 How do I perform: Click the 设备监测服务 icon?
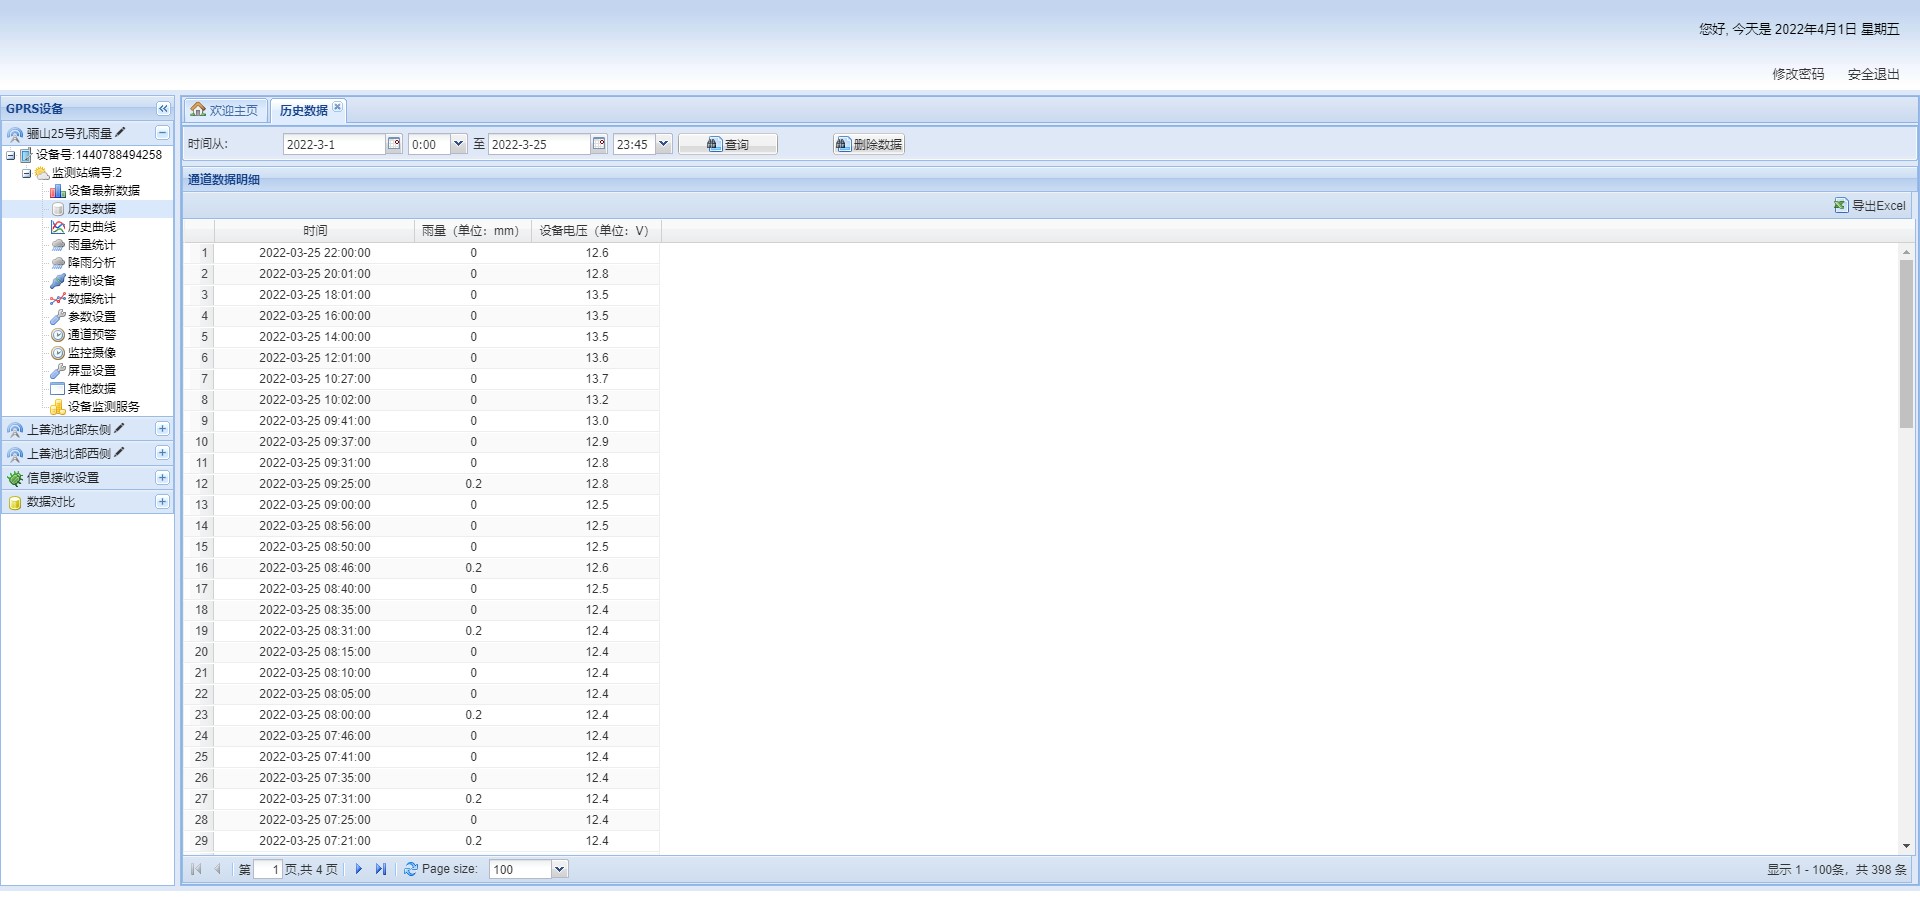click(58, 407)
